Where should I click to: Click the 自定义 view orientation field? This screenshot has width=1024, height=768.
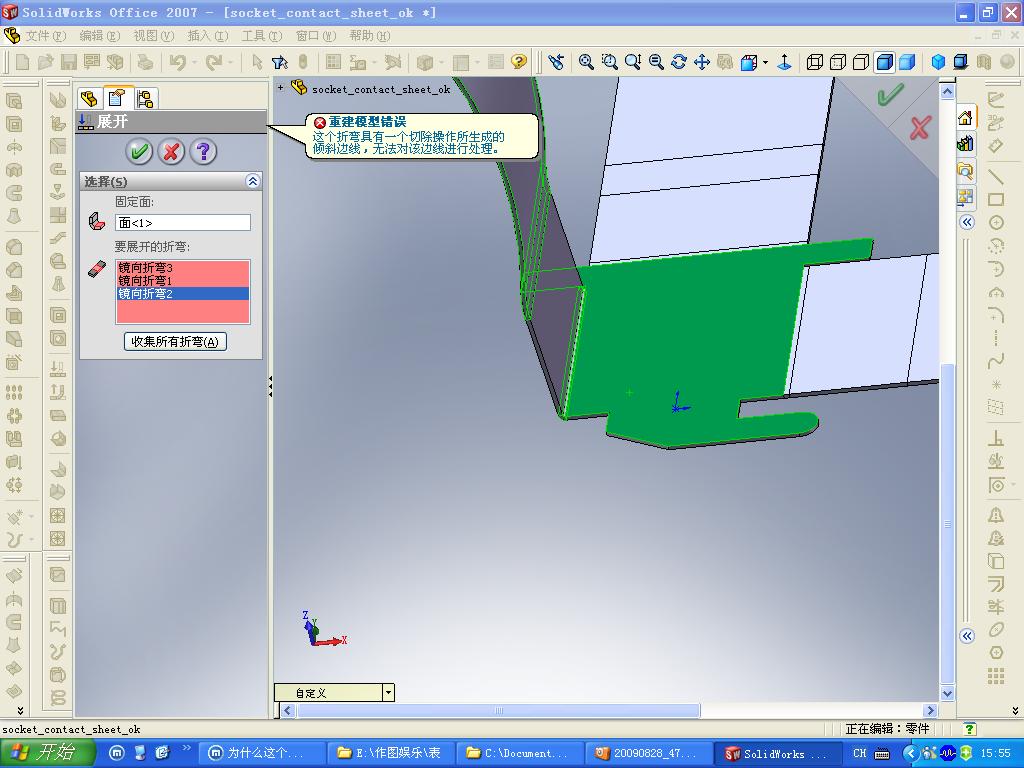[x=328, y=692]
